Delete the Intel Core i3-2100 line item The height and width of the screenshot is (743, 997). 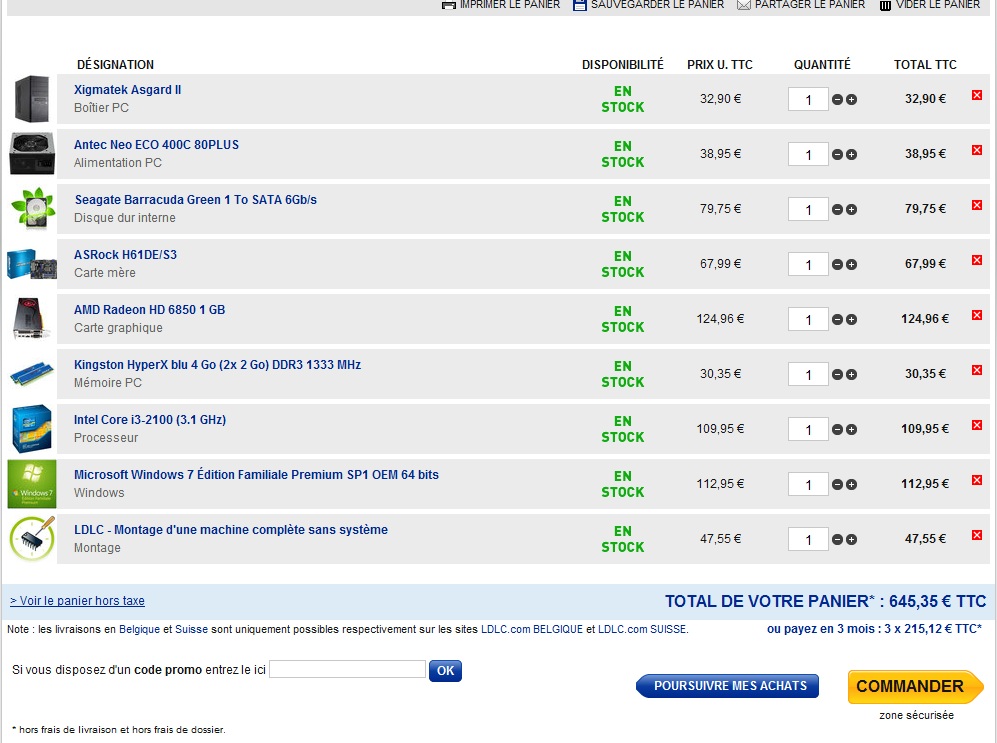click(977, 426)
